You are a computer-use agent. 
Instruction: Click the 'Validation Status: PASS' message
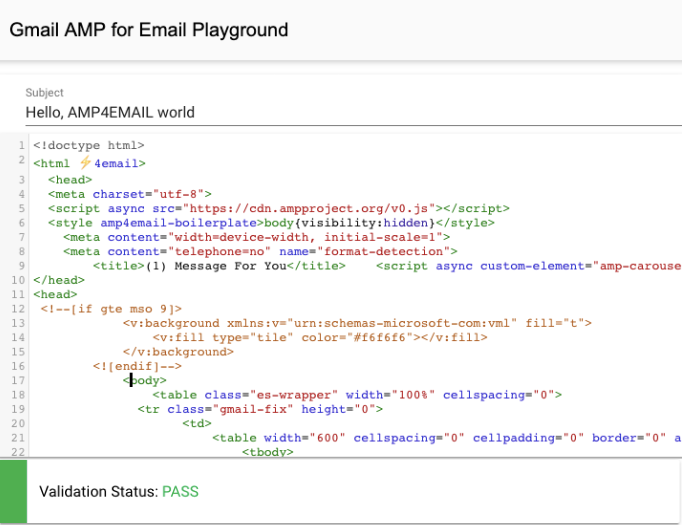coord(119,492)
